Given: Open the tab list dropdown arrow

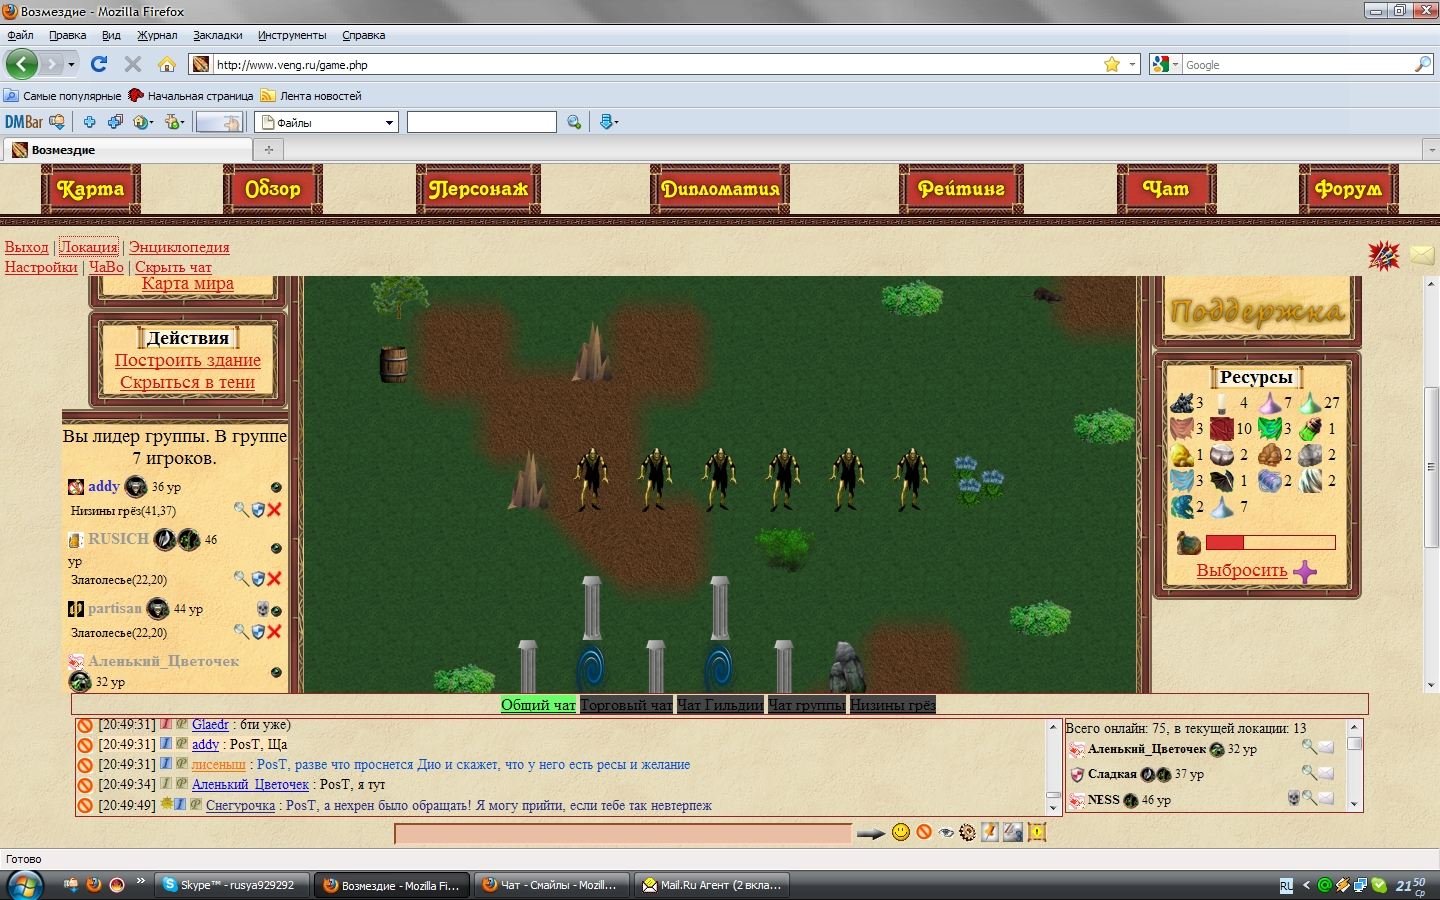Looking at the screenshot, I should [x=1431, y=150].
